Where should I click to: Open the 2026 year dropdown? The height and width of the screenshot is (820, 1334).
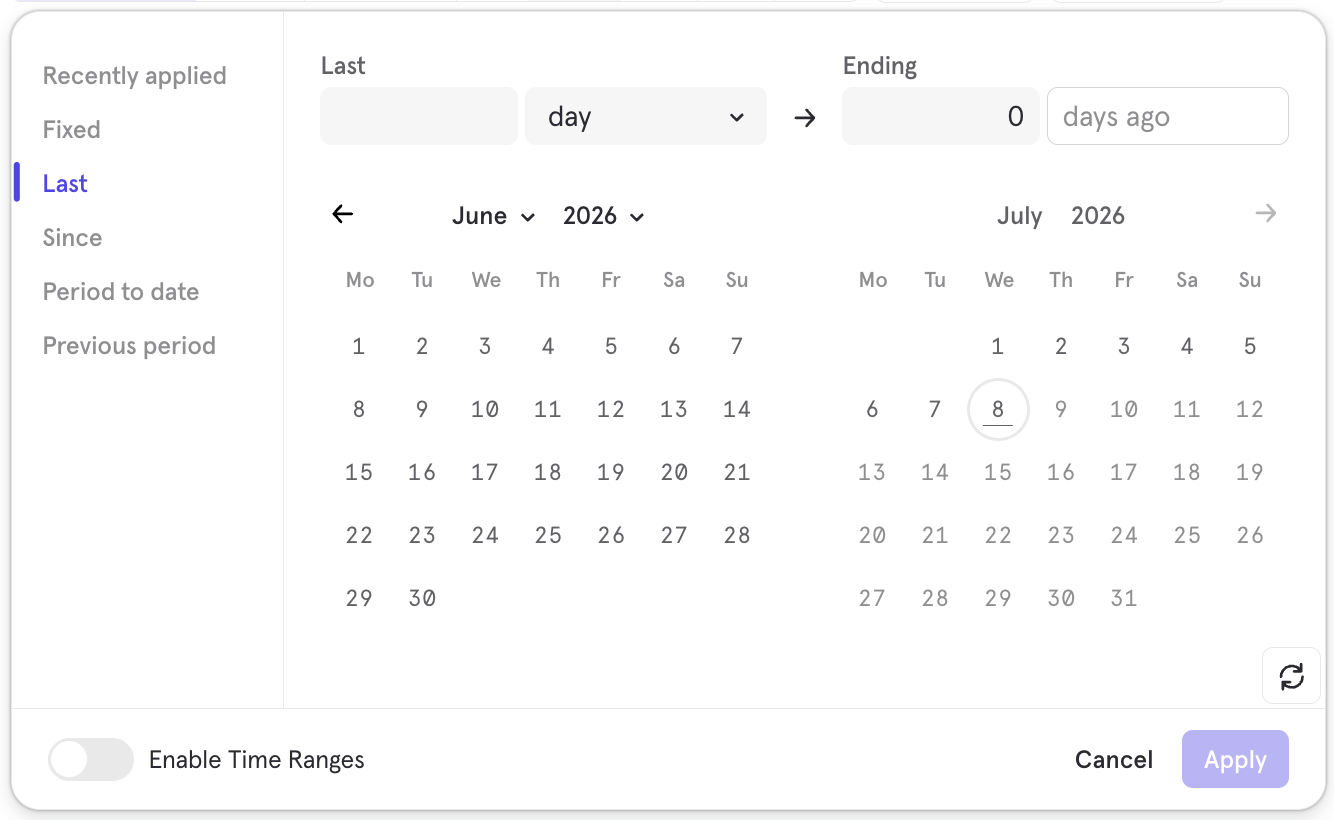[603, 216]
